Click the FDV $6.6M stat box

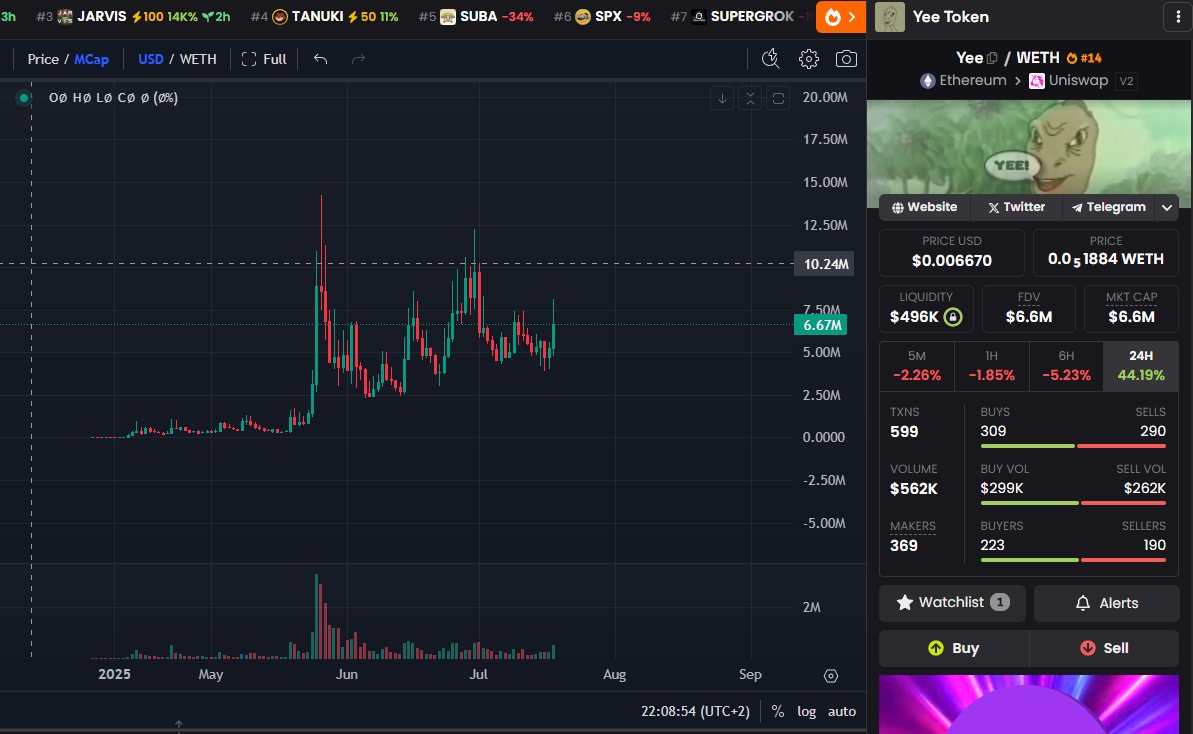(x=1029, y=309)
